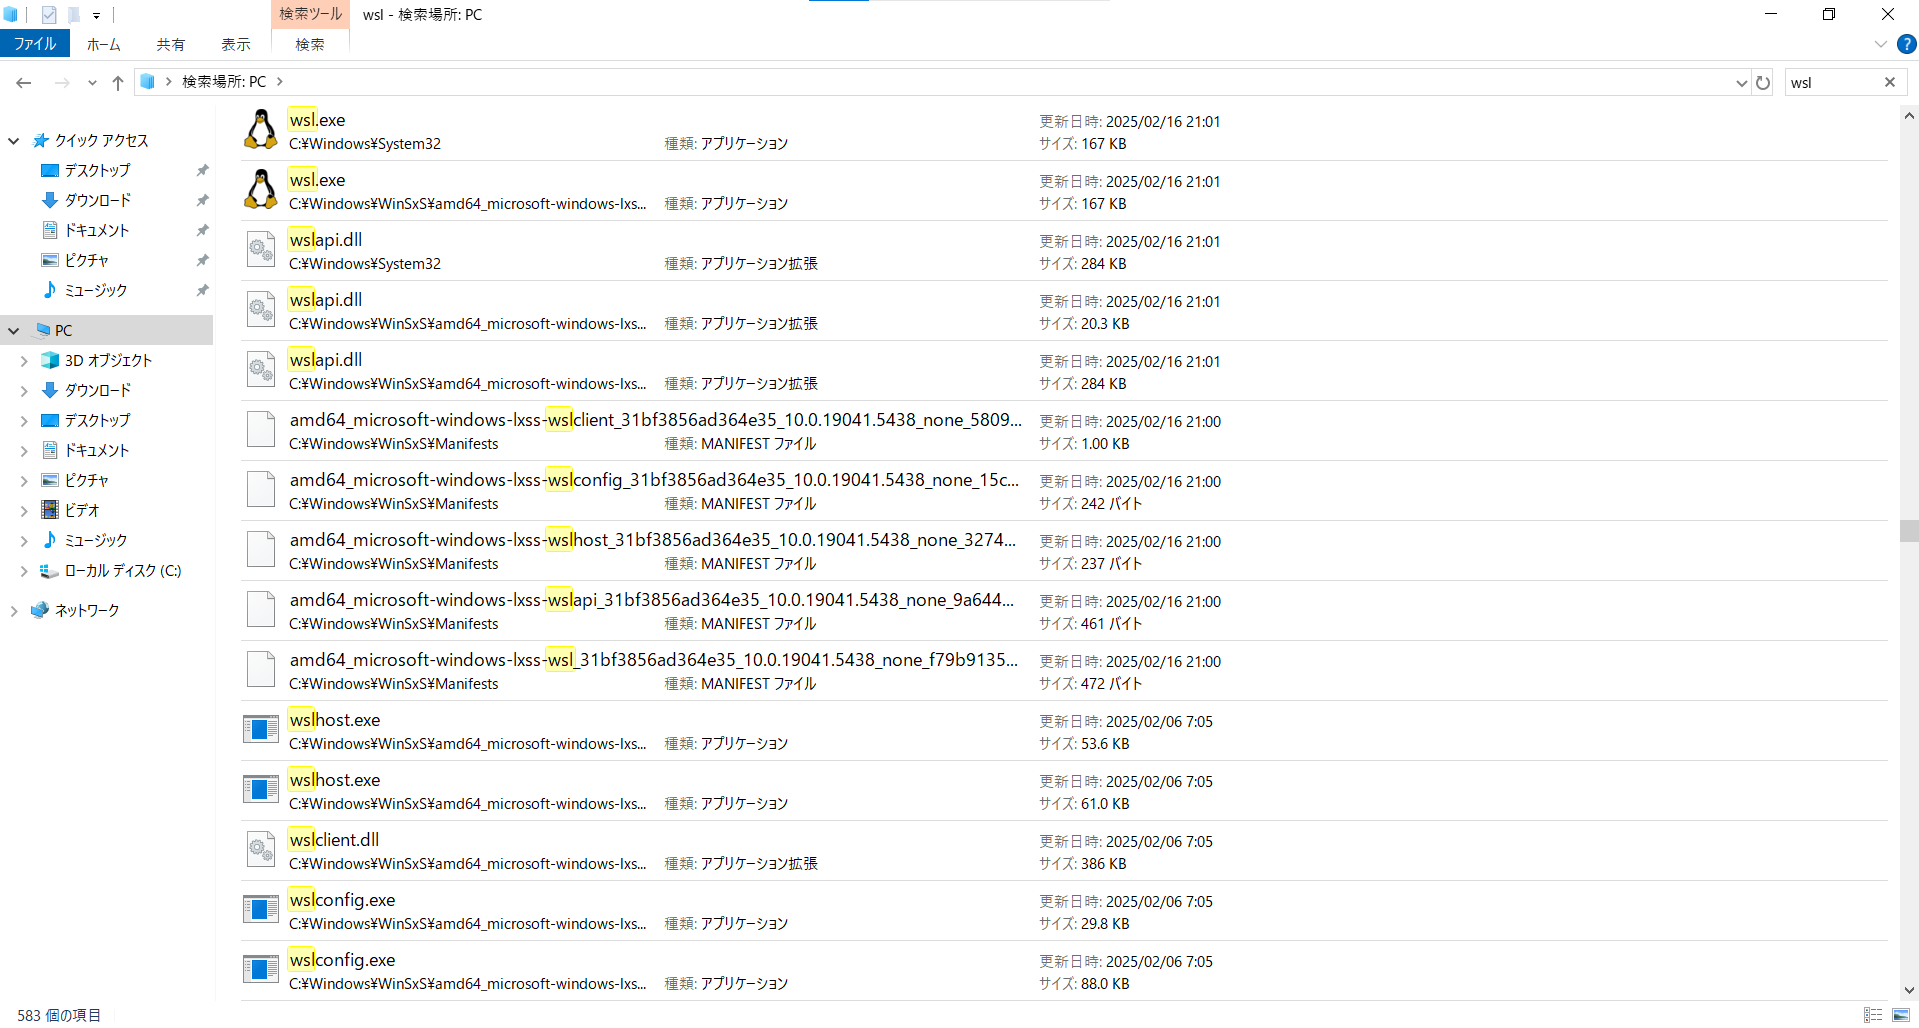Select wslhost.exe sized 61.0 KB

(1064, 790)
